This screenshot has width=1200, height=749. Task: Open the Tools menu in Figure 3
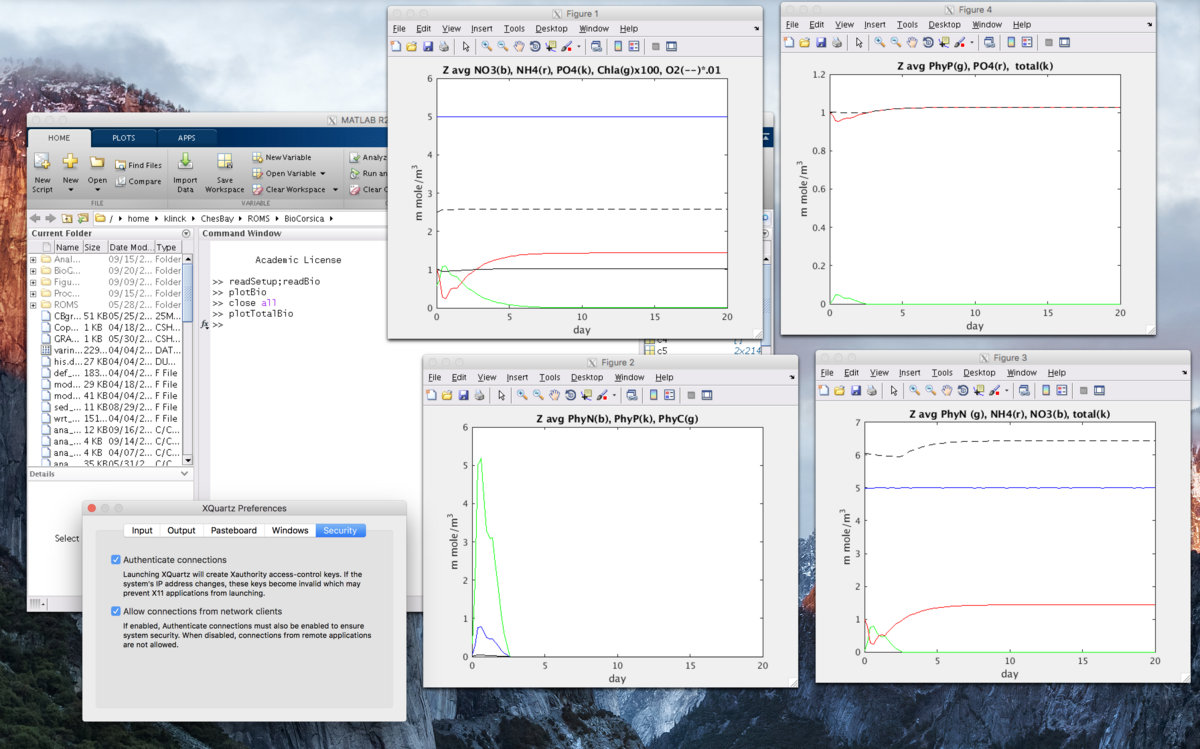pyautogui.click(x=942, y=373)
